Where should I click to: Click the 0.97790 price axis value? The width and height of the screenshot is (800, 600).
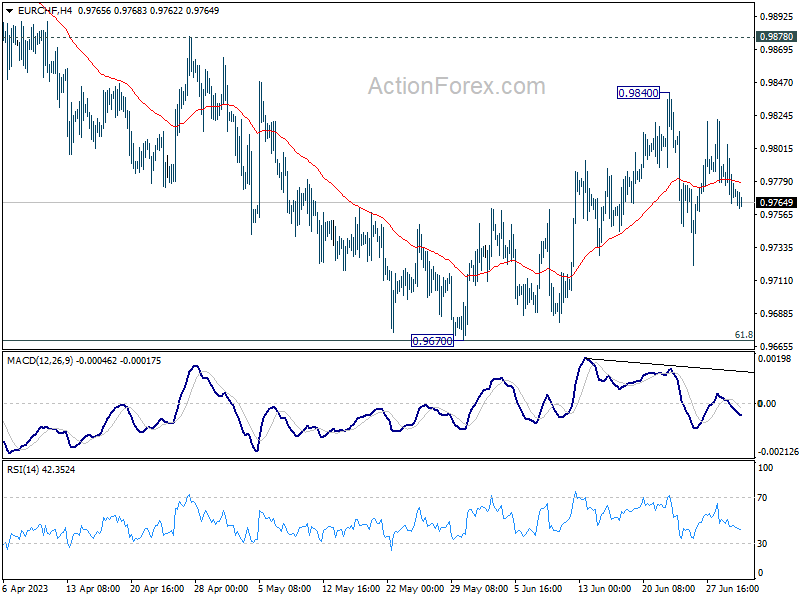click(777, 182)
